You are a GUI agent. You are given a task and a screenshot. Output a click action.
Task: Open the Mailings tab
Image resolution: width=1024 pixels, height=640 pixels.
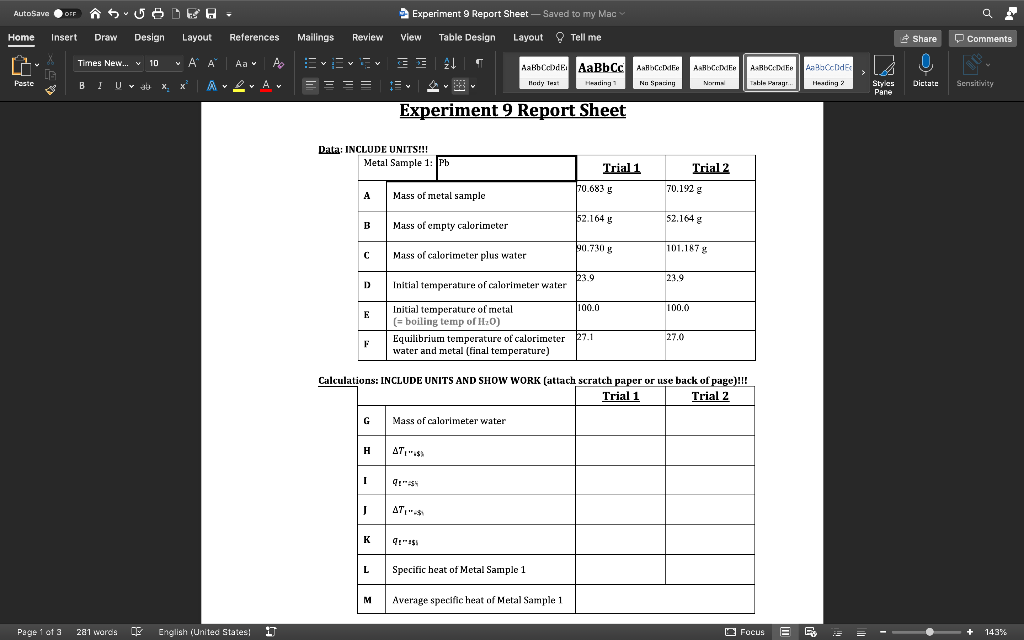coord(315,37)
